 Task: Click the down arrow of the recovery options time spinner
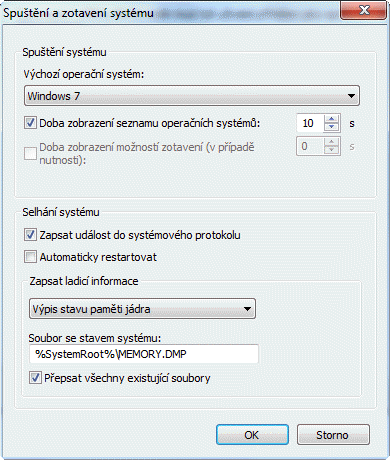pyautogui.click(x=331, y=150)
